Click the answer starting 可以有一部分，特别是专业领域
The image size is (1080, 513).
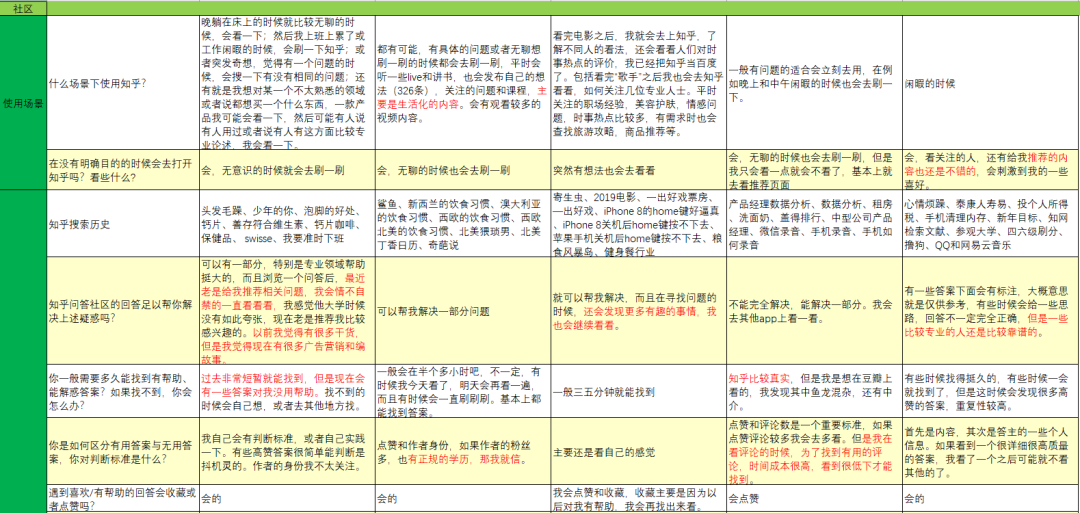point(287,311)
